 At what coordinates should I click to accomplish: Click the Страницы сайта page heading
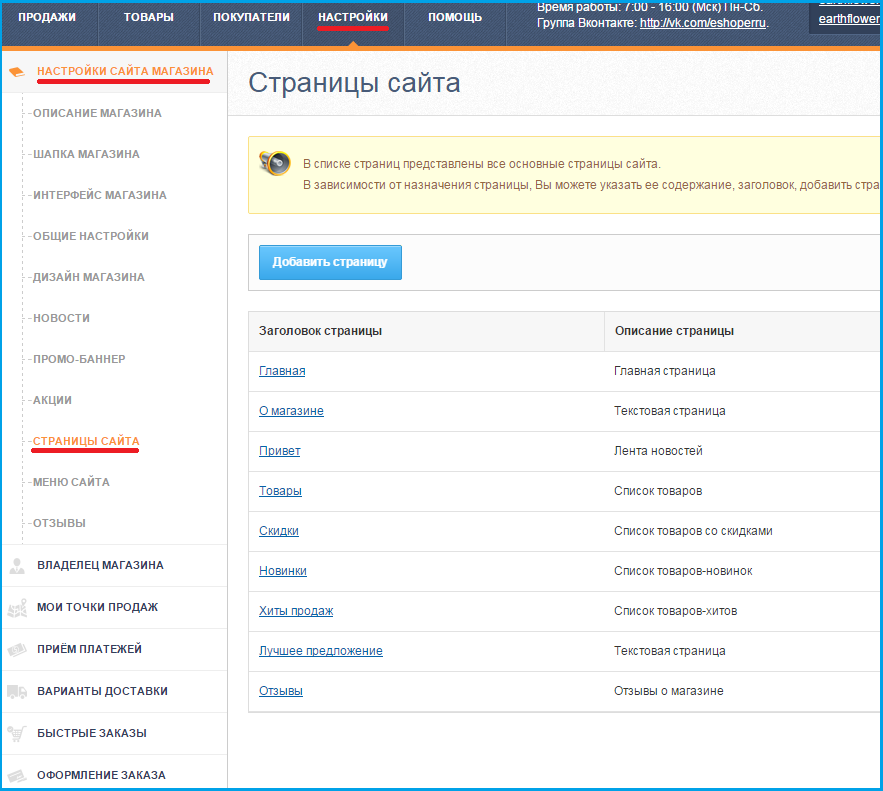(354, 83)
